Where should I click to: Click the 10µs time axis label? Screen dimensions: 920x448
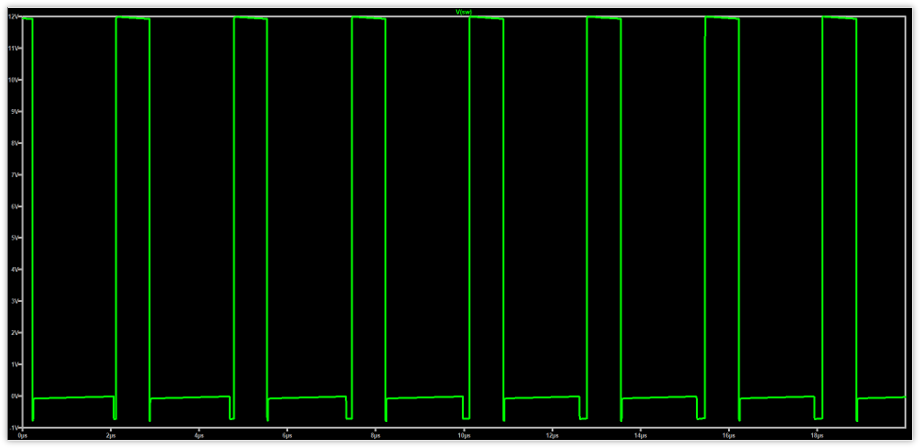click(x=464, y=436)
